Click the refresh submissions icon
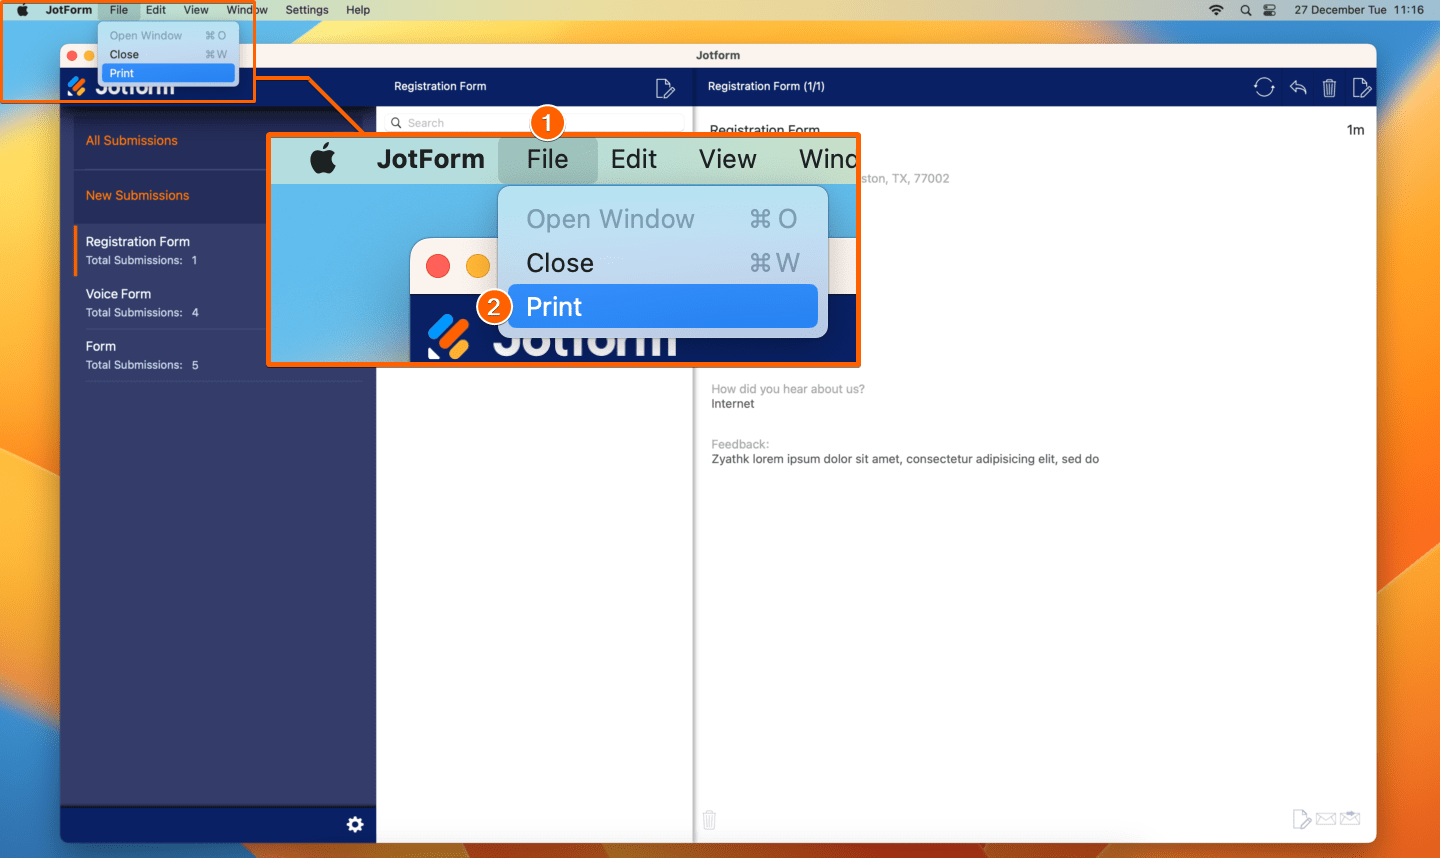Screen dimensions: 1440x858 [1264, 87]
